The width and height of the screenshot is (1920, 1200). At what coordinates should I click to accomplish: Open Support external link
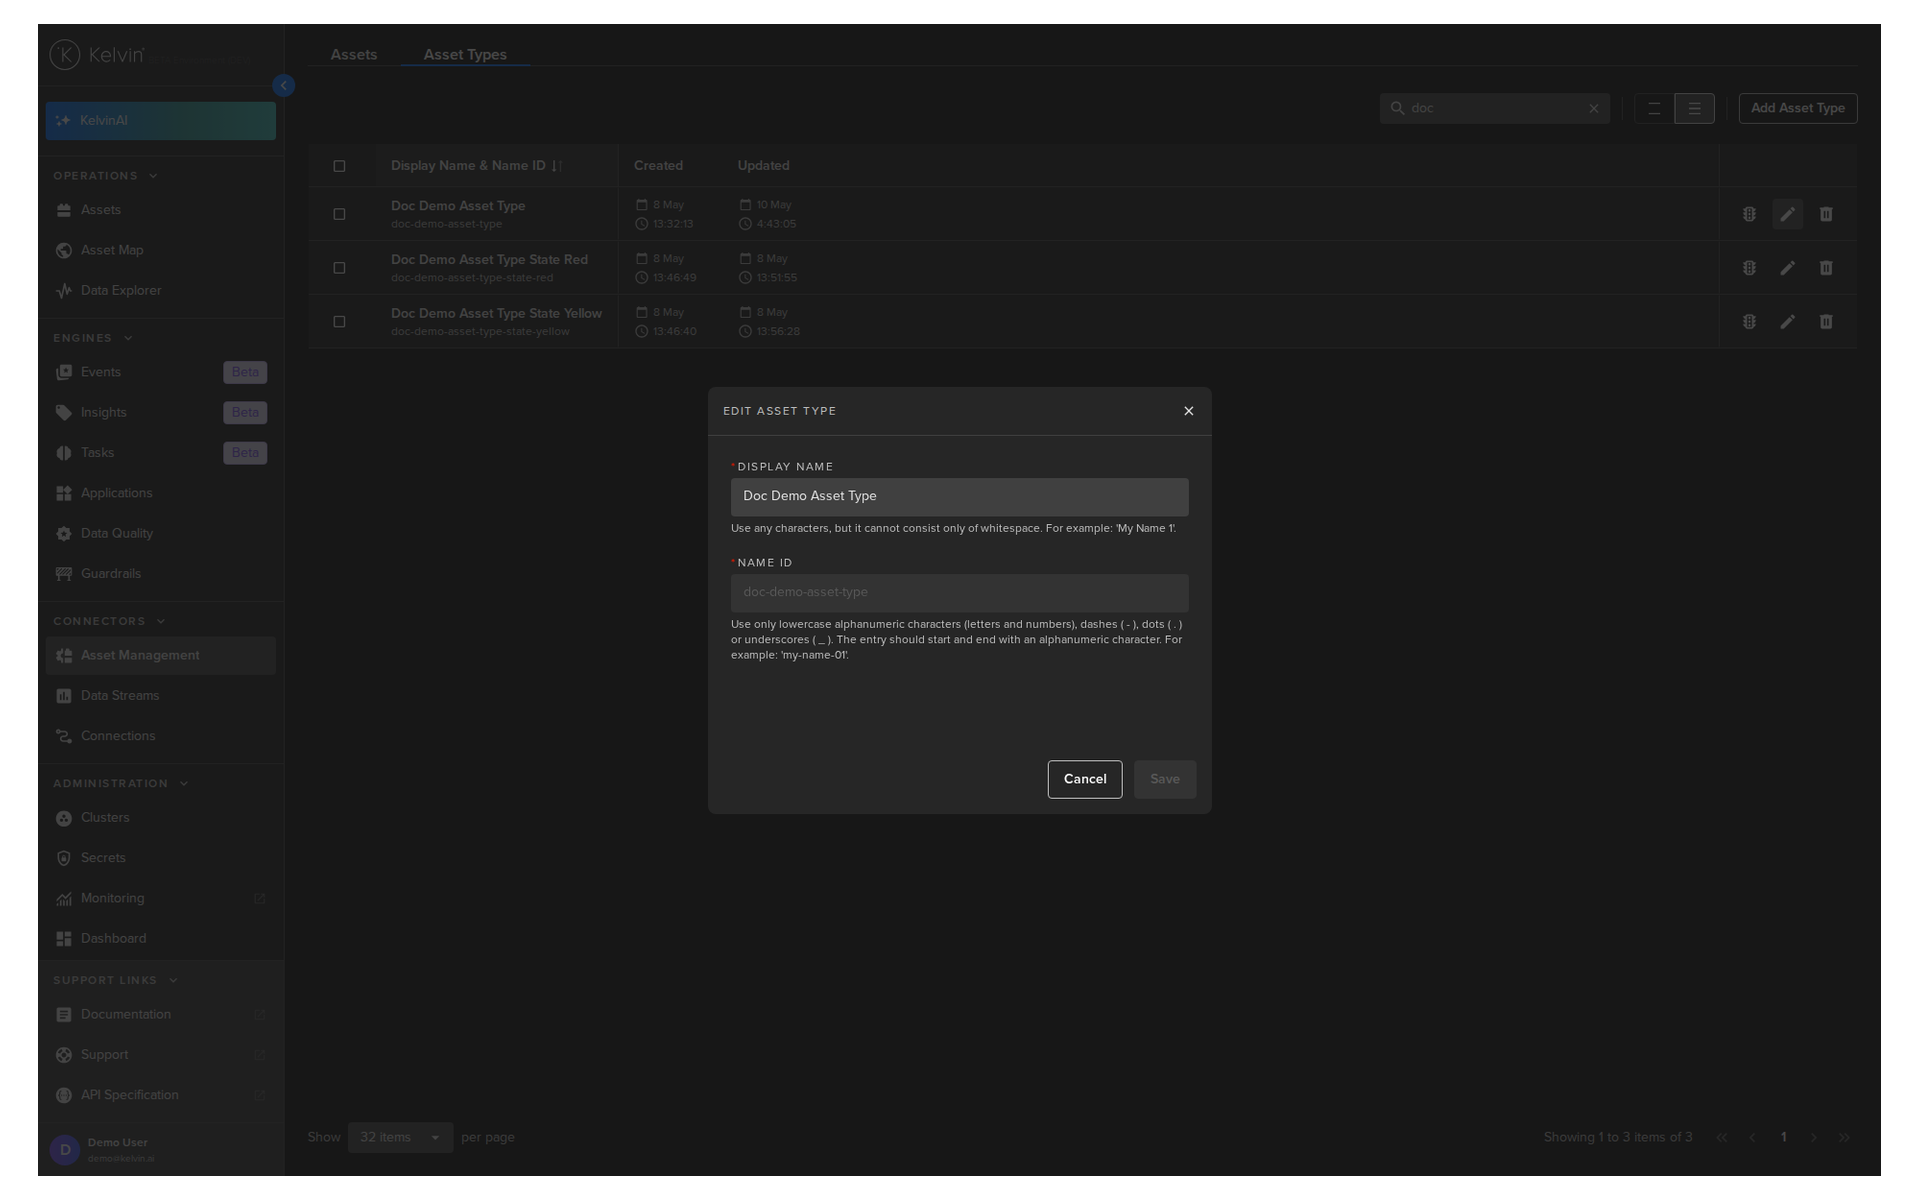160,1055
